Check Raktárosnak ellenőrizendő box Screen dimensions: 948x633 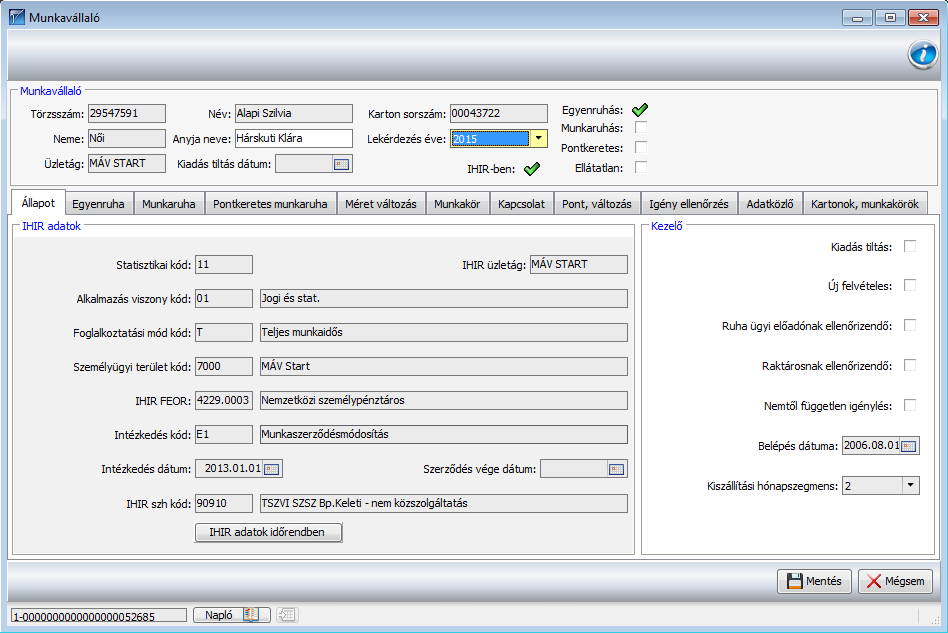click(x=910, y=365)
